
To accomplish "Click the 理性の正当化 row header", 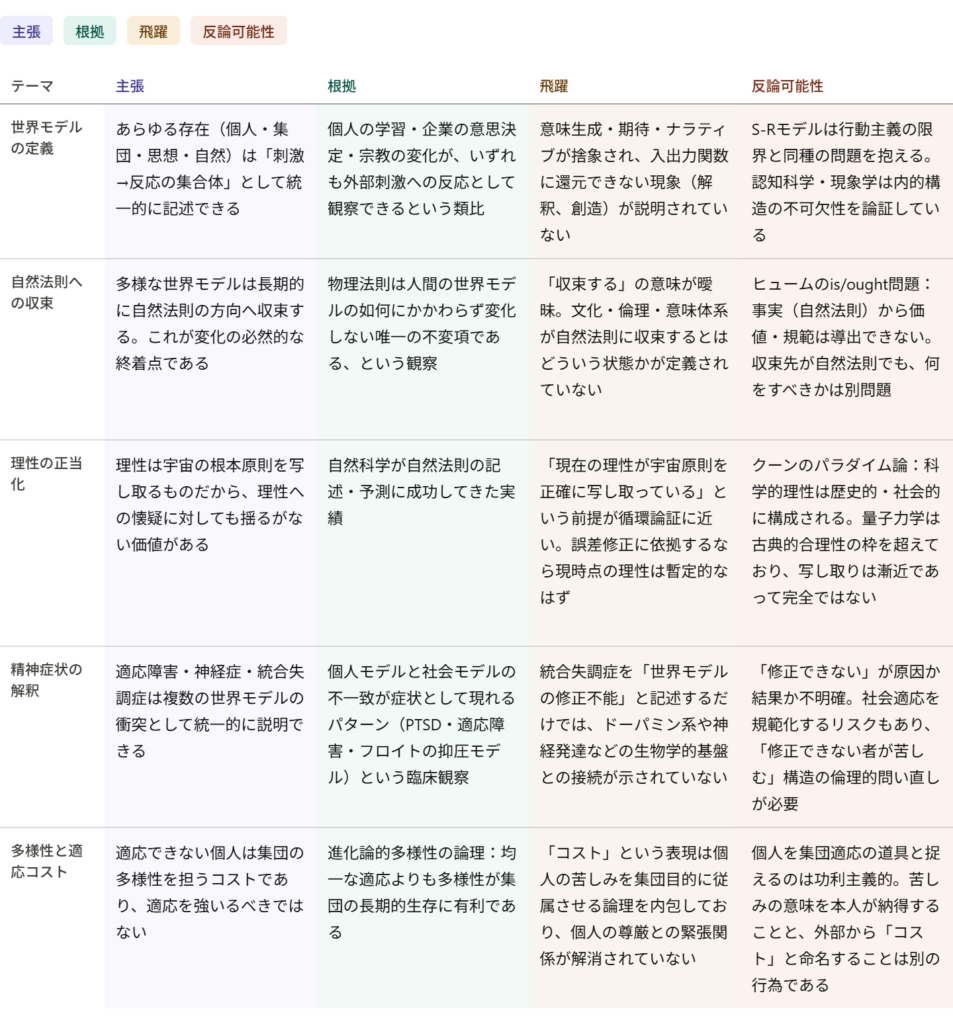I will (47, 474).
